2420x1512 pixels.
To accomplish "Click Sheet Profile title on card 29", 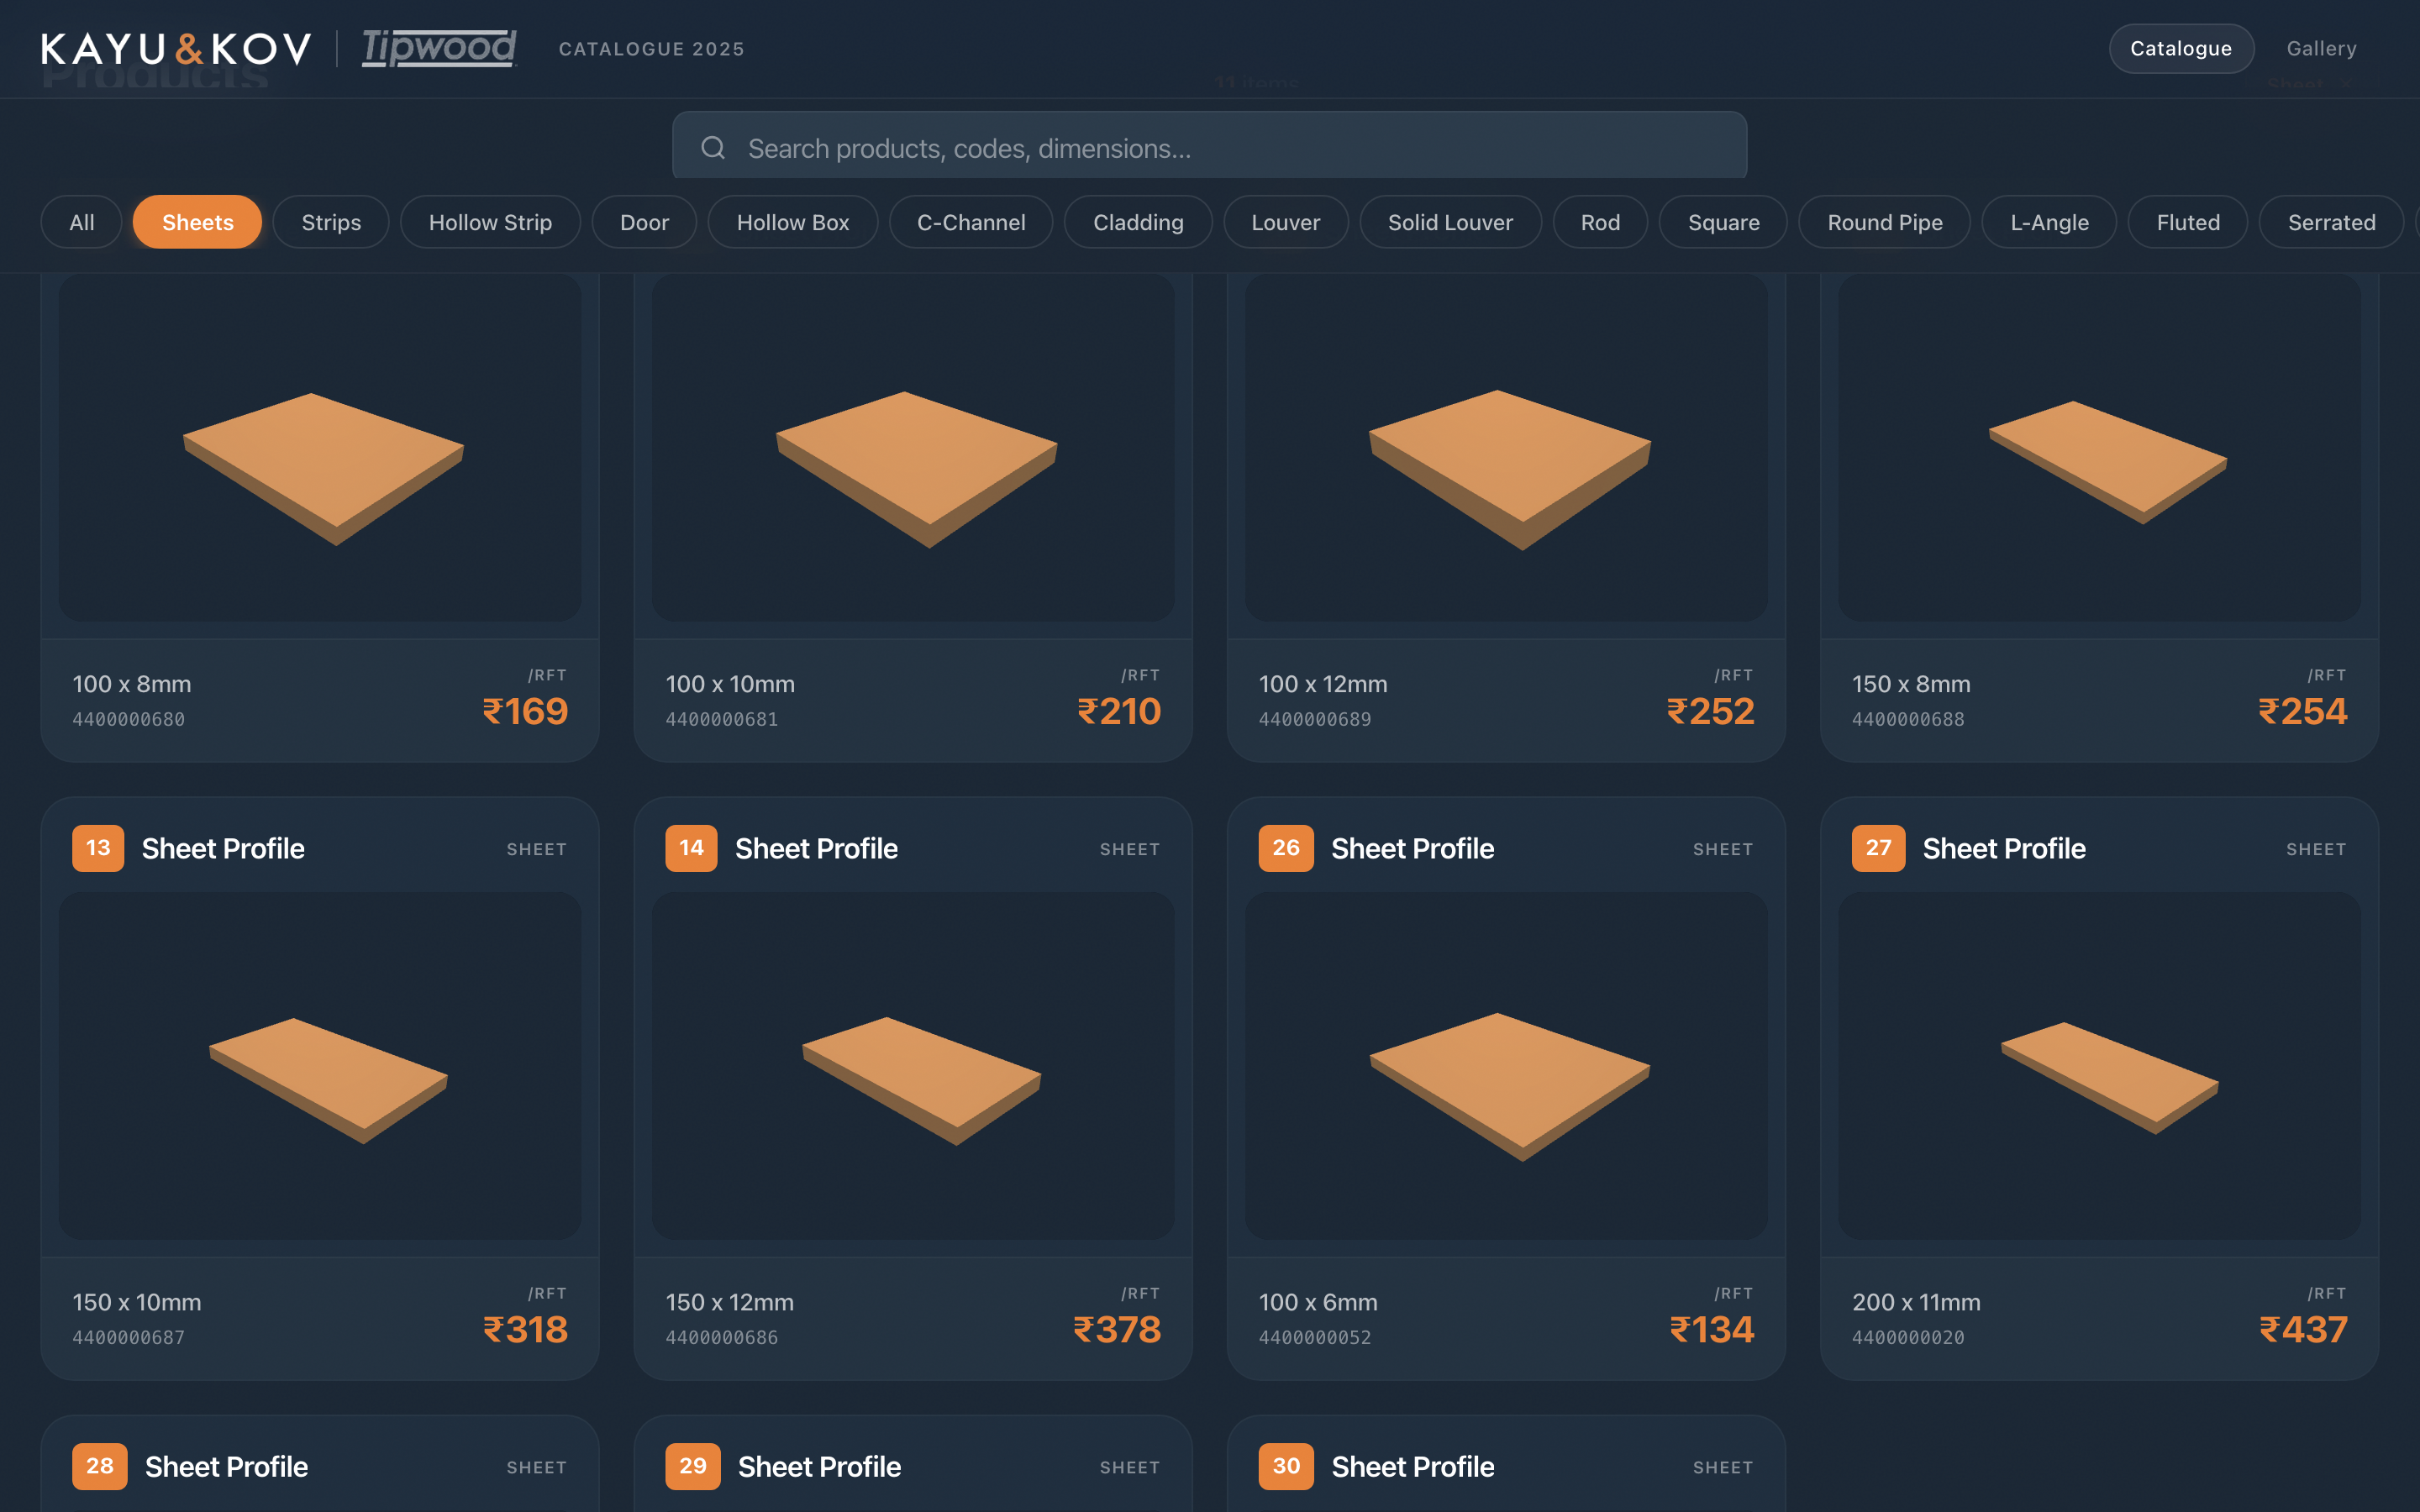I will pyautogui.click(x=819, y=1466).
